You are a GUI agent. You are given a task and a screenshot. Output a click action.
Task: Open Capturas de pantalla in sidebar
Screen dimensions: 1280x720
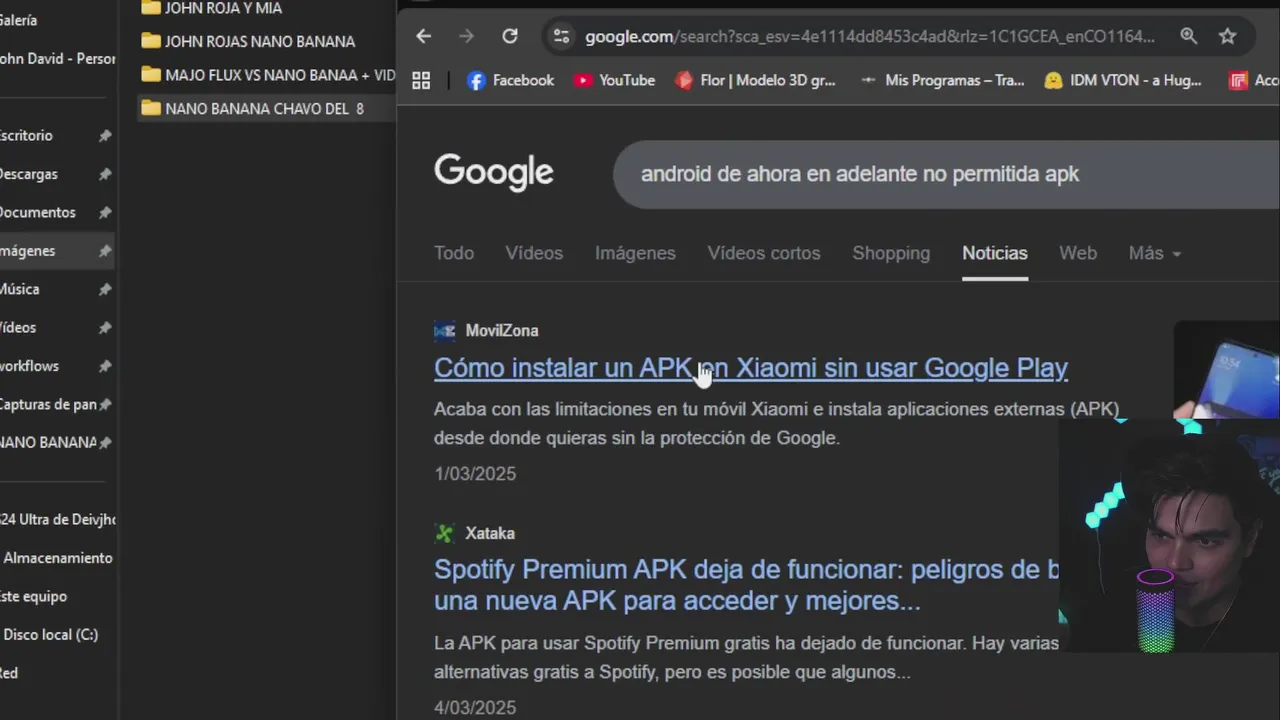(x=48, y=405)
